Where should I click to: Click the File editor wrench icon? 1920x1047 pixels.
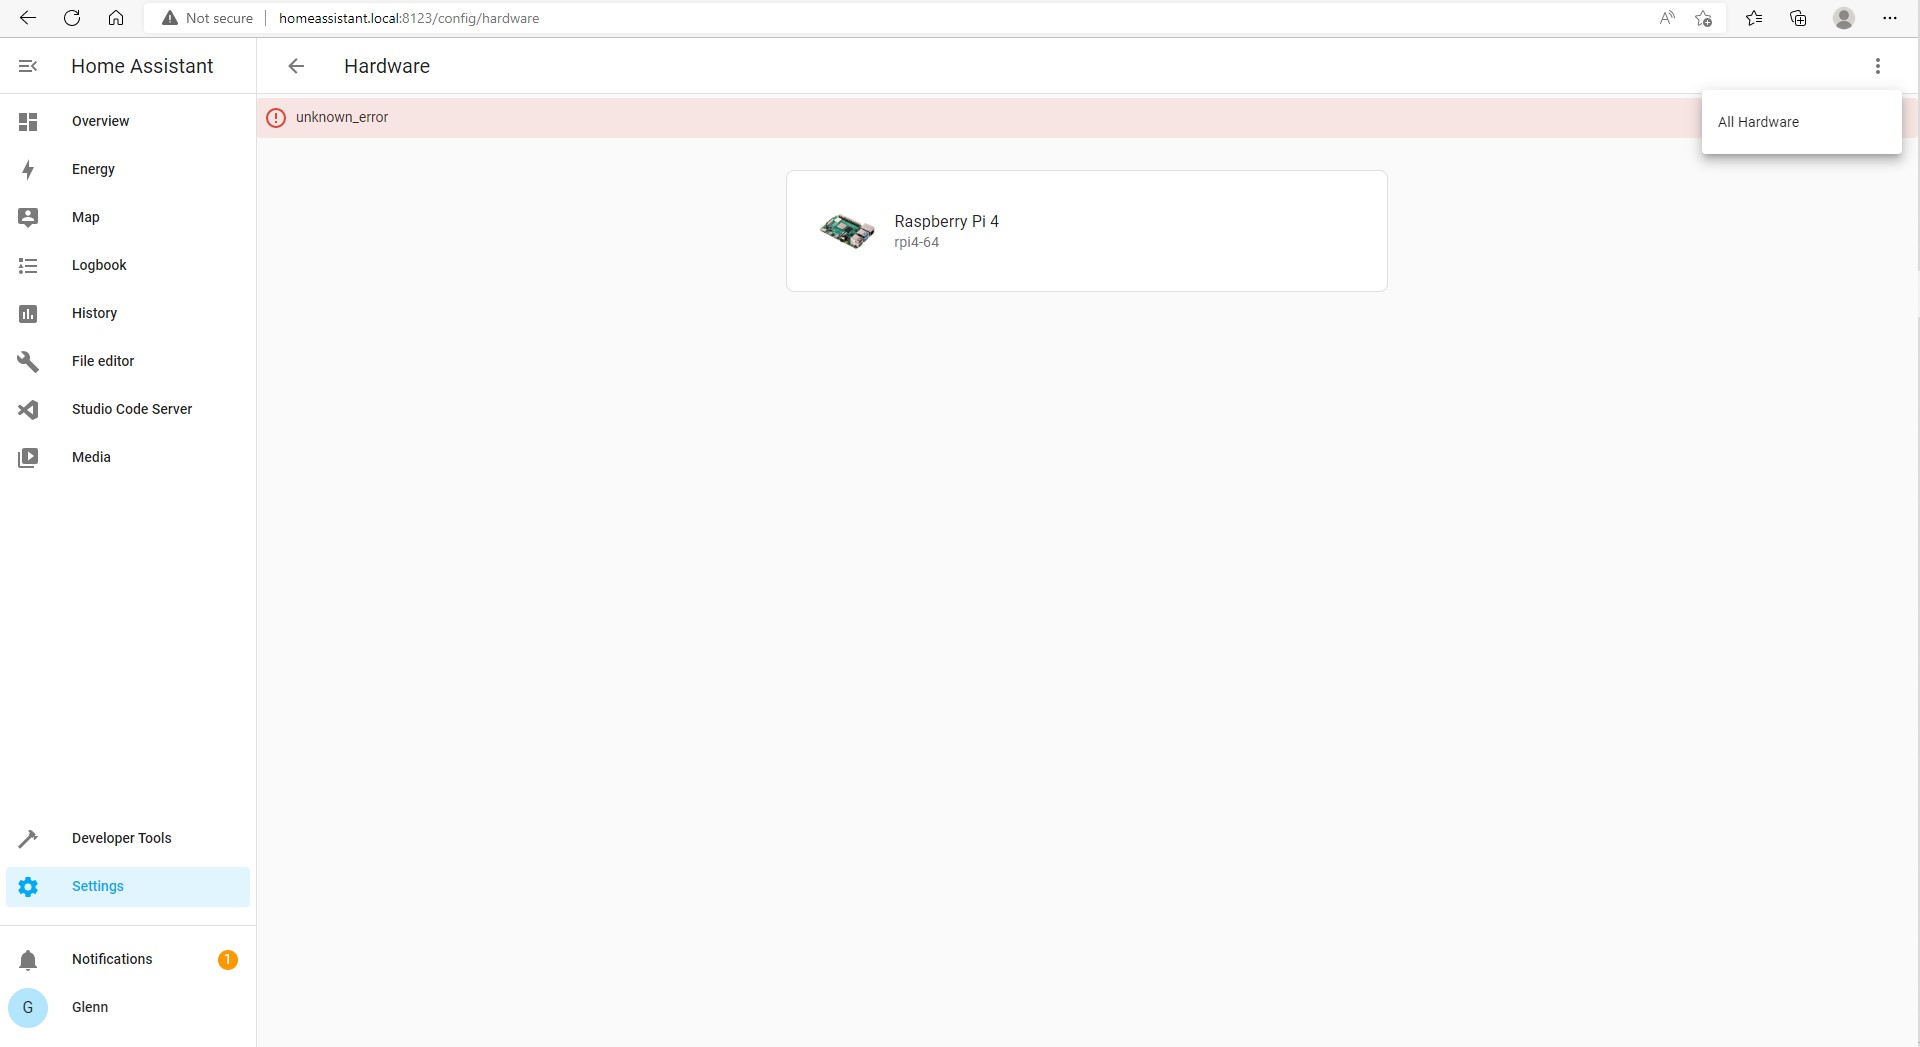[28, 362]
